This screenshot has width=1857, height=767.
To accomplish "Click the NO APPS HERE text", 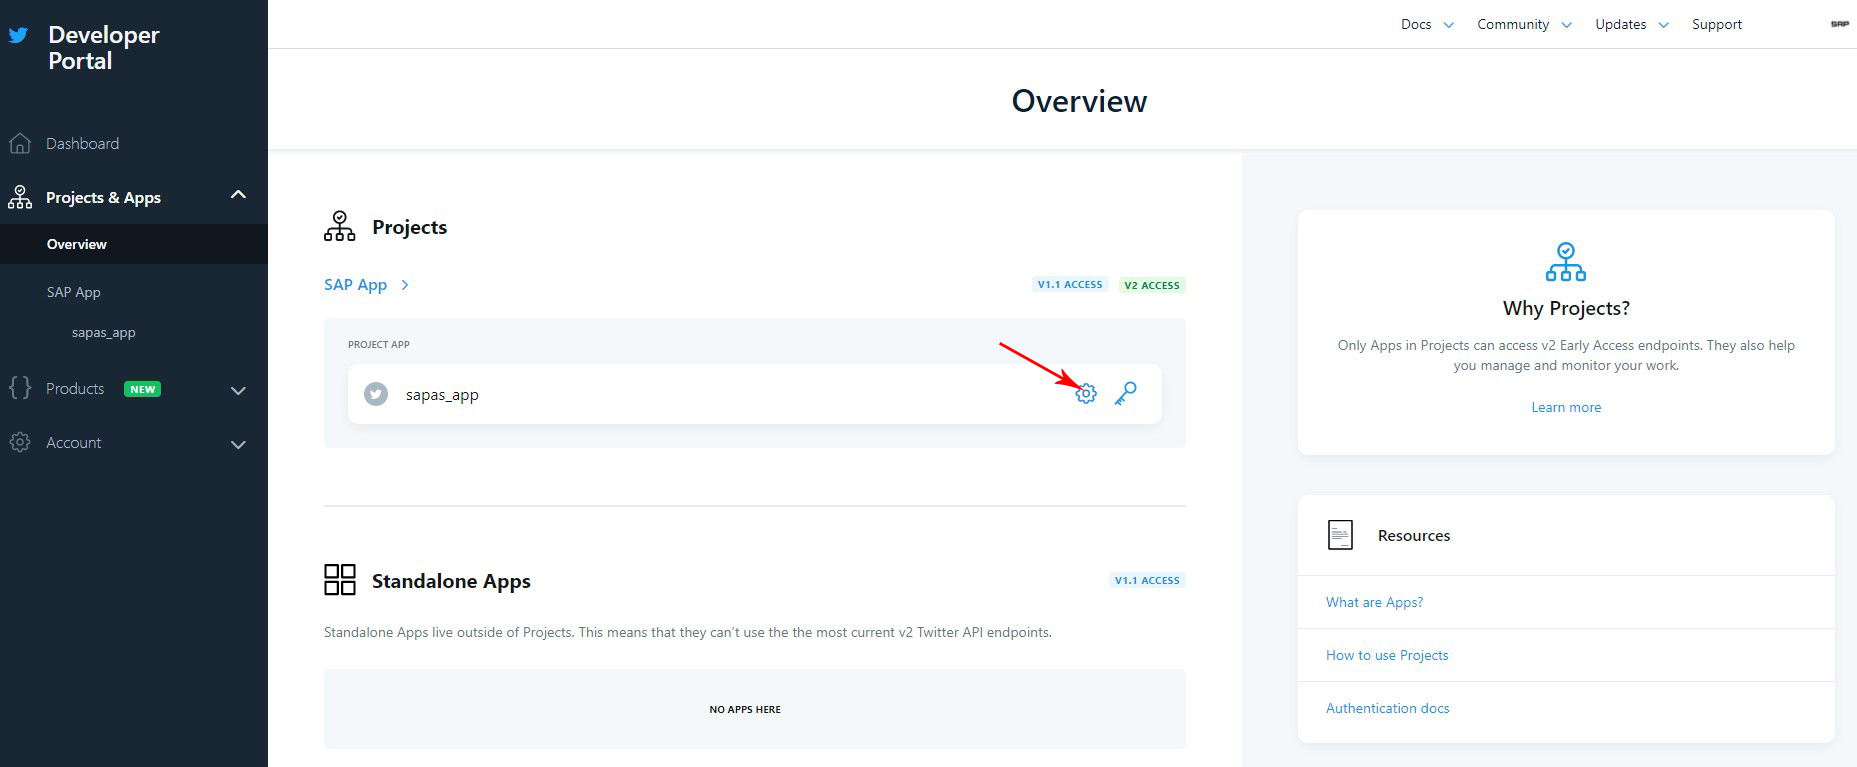I will tap(745, 709).
